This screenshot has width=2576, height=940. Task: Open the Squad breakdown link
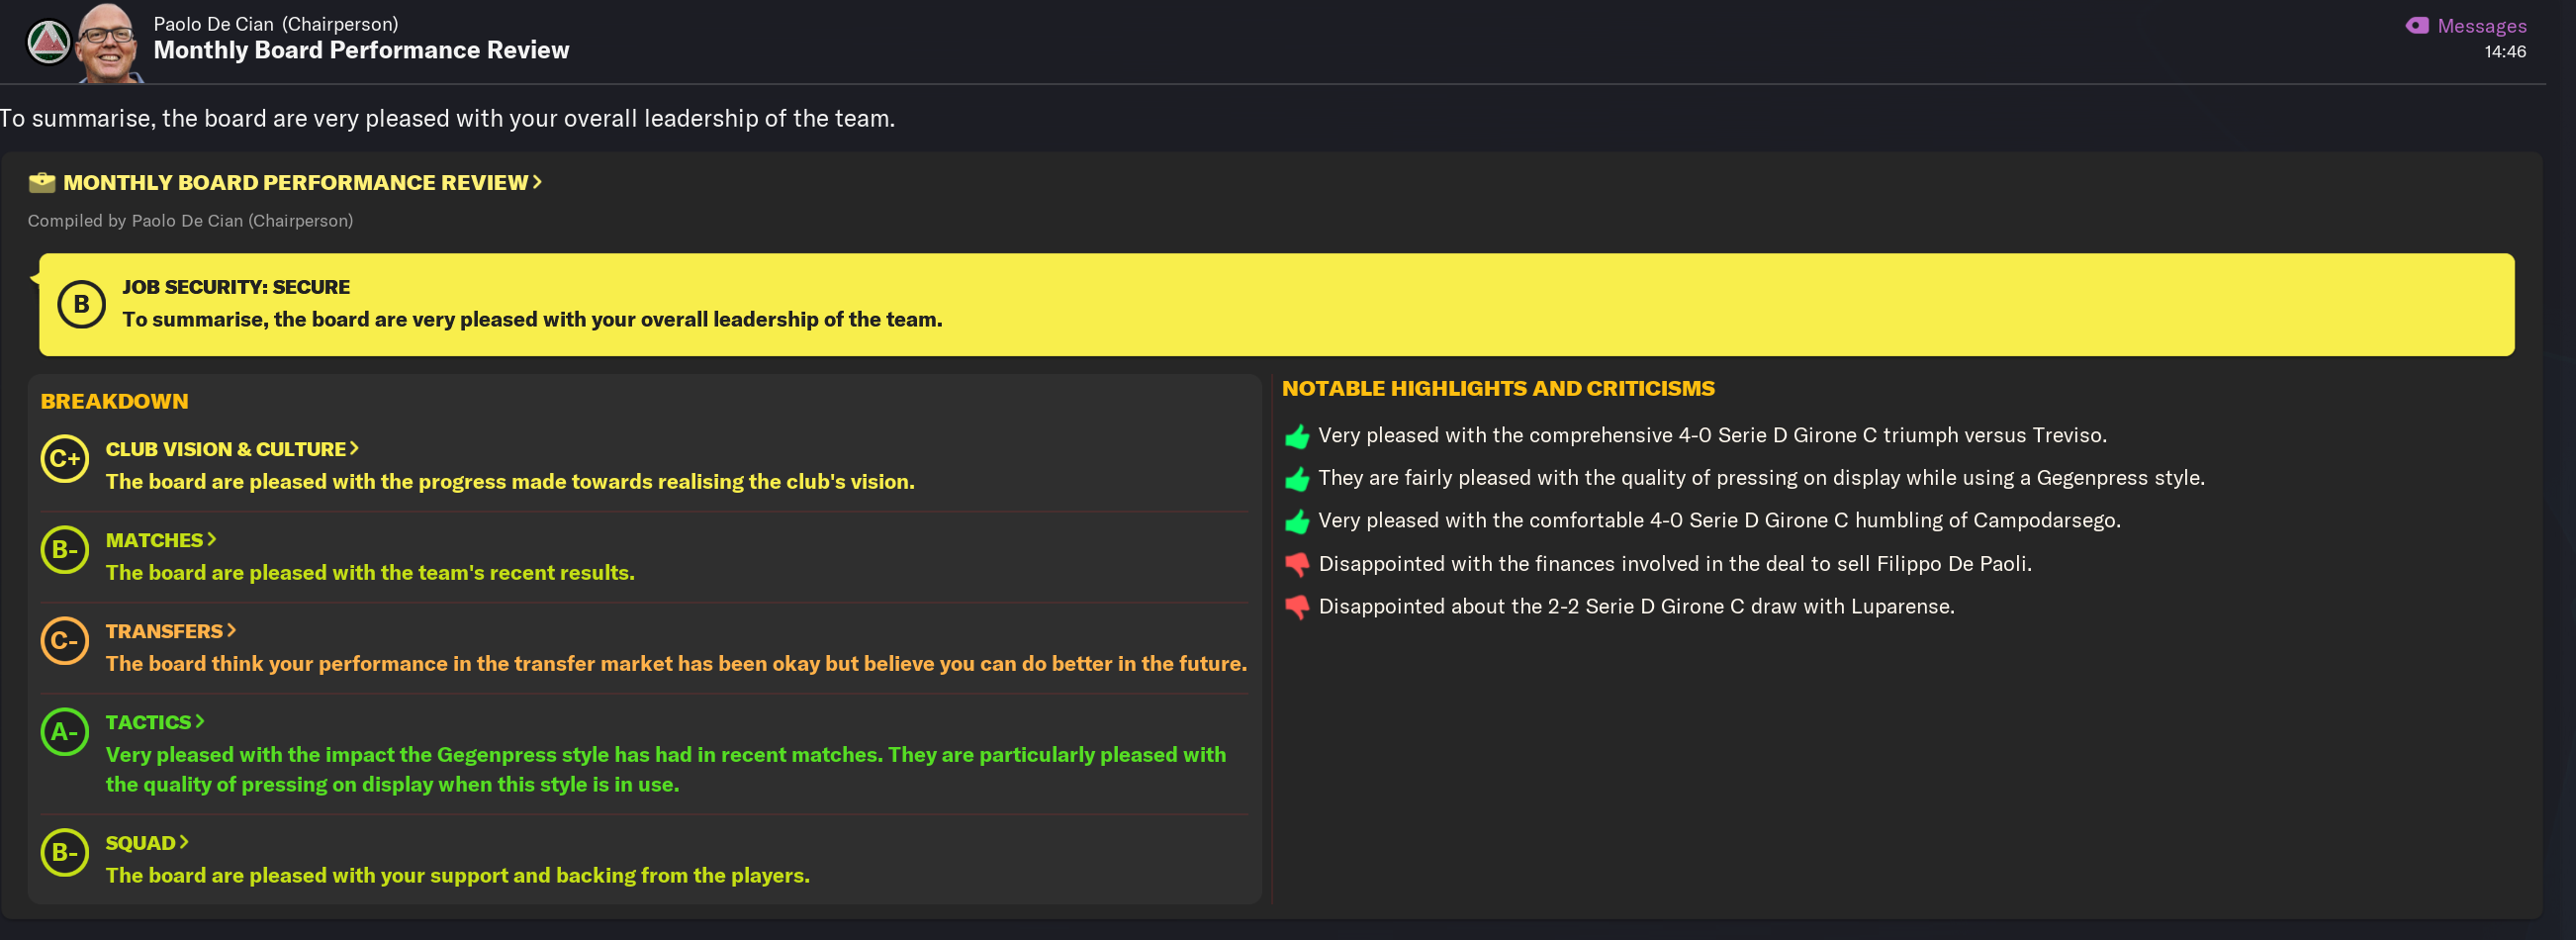pyautogui.click(x=147, y=843)
